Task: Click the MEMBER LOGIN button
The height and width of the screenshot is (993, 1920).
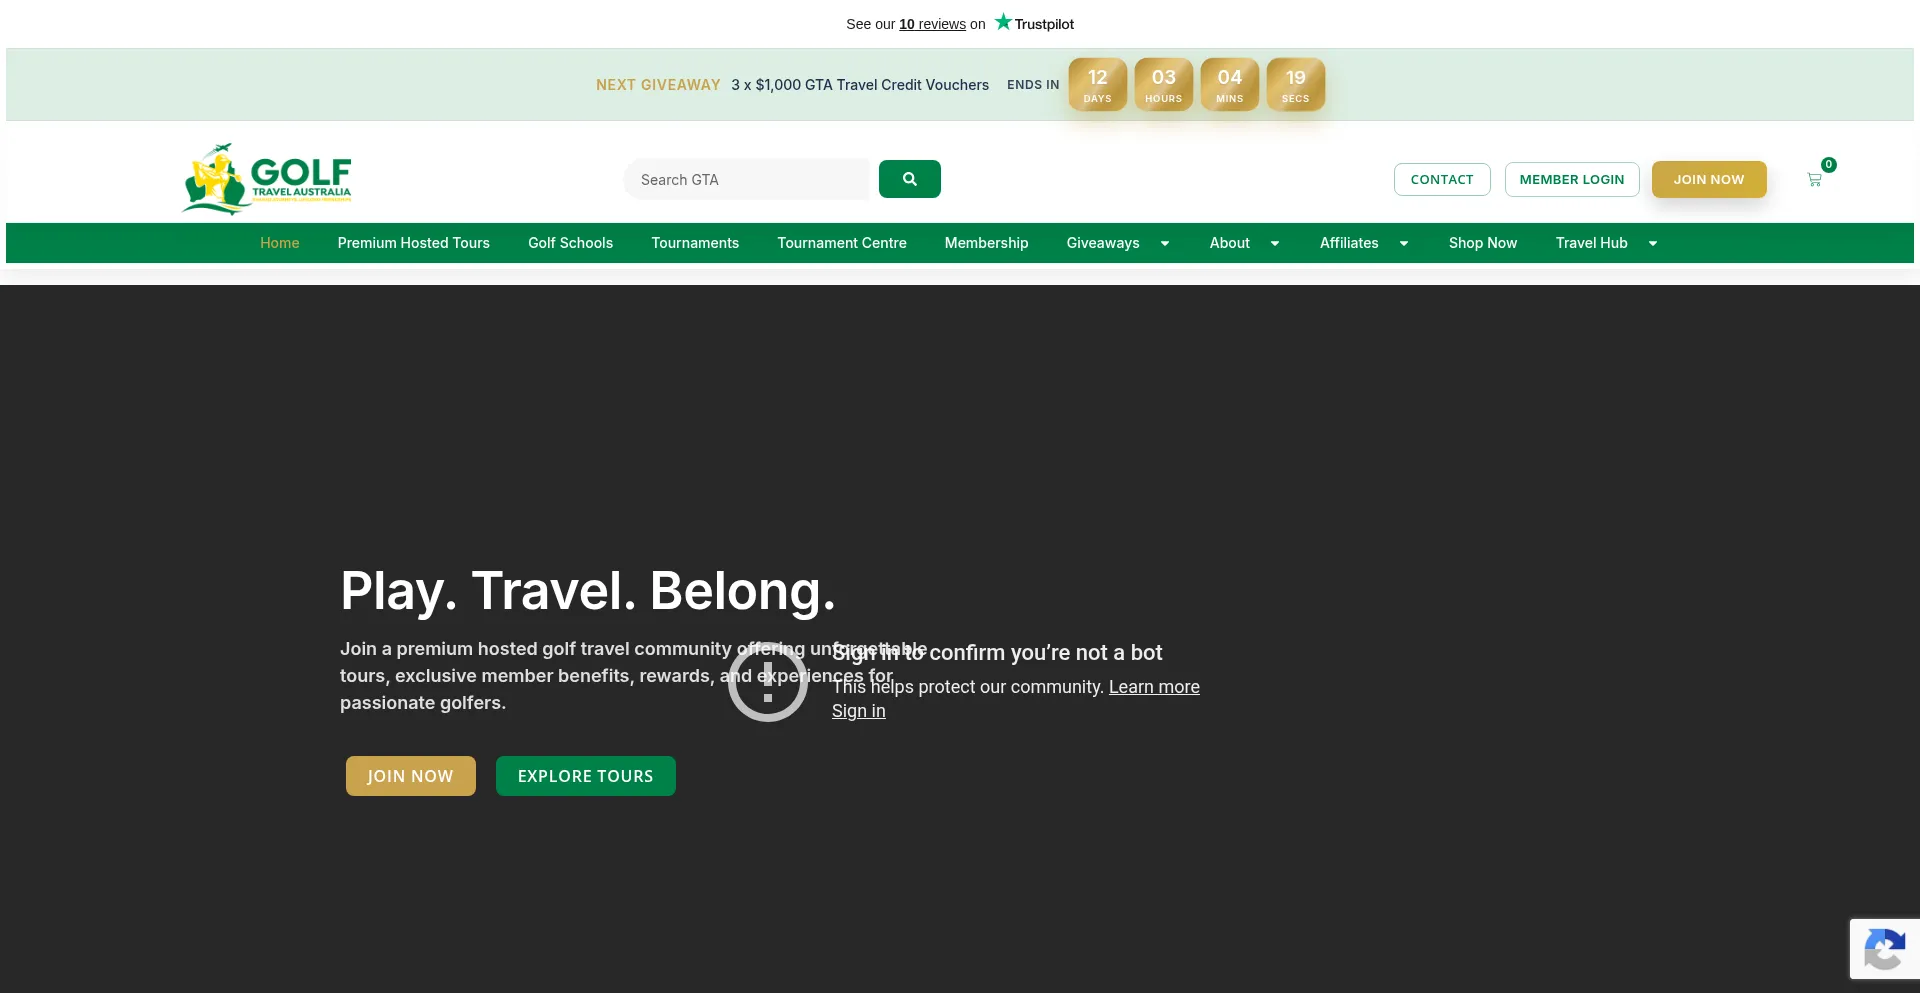Action: point(1572,179)
